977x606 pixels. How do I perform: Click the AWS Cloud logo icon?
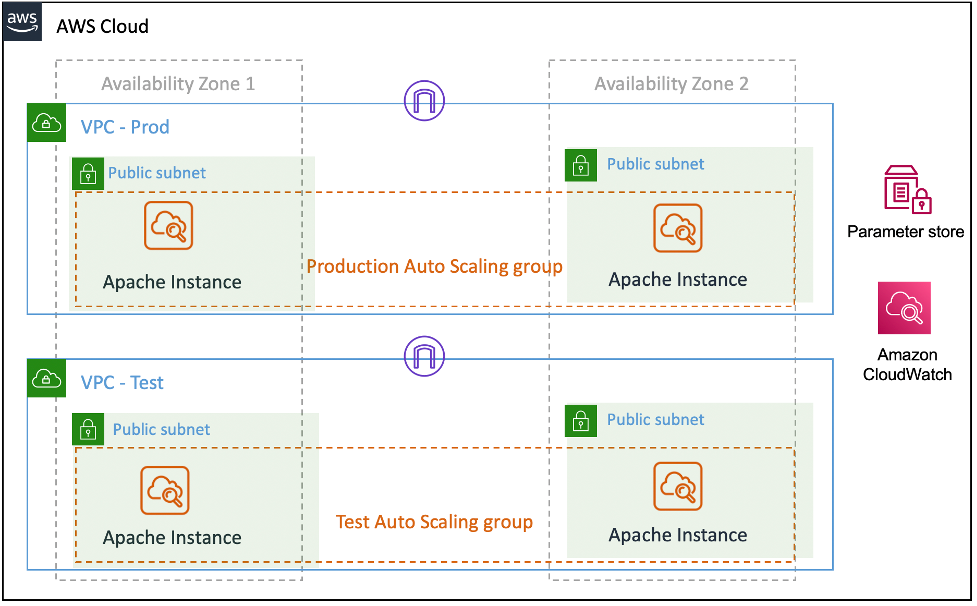click(x=21, y=22)
